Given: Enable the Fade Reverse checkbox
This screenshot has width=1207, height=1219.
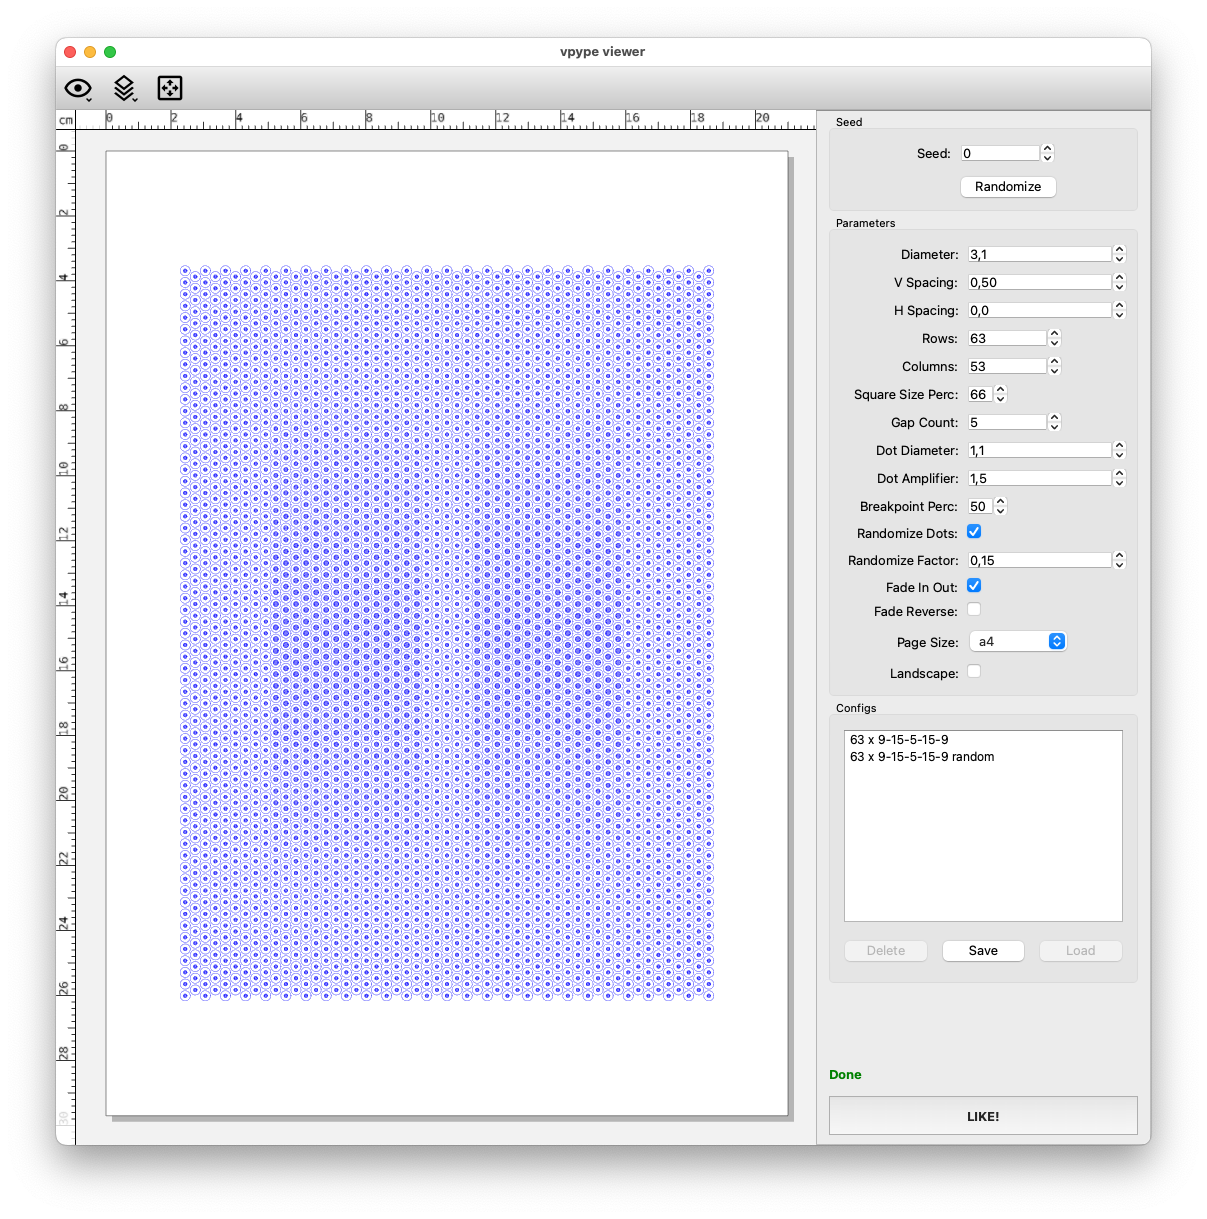Looking at the screenshot, I should point(974,609).
